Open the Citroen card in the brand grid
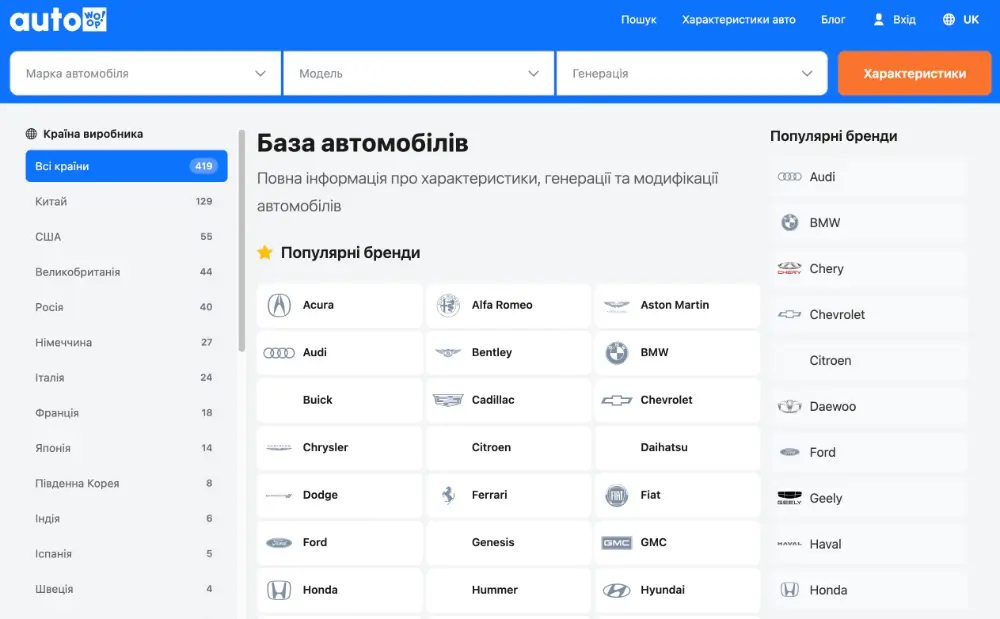Image resolution: width=1000 pixels, height=619 pixels. pyautogui.click(x=508, y=448)
